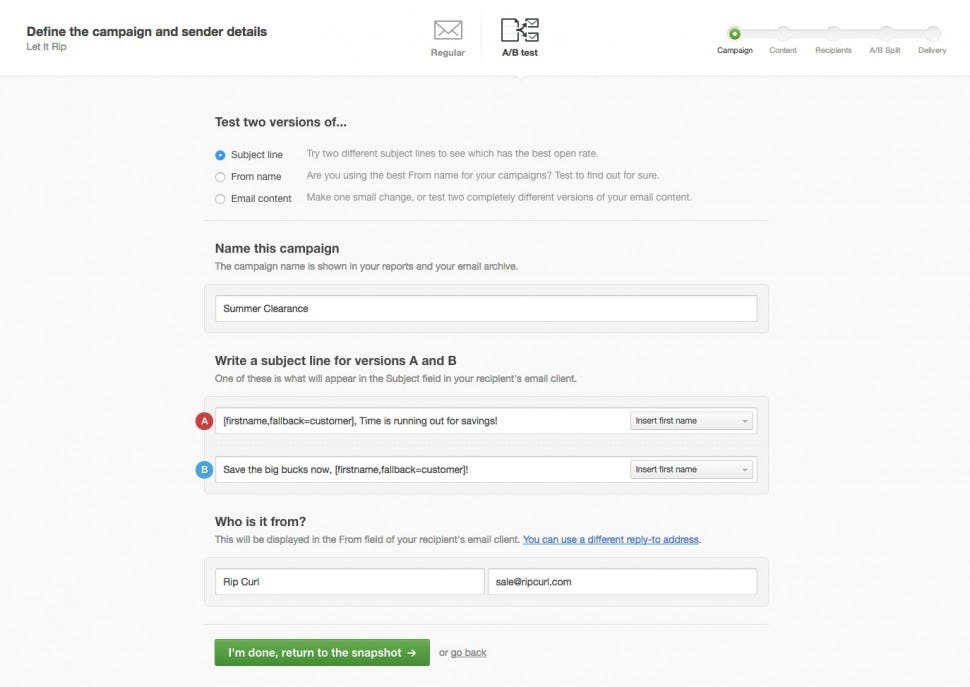Click the Content step circle
Screen dimensions: 970x687
click(x=783, y=33)
